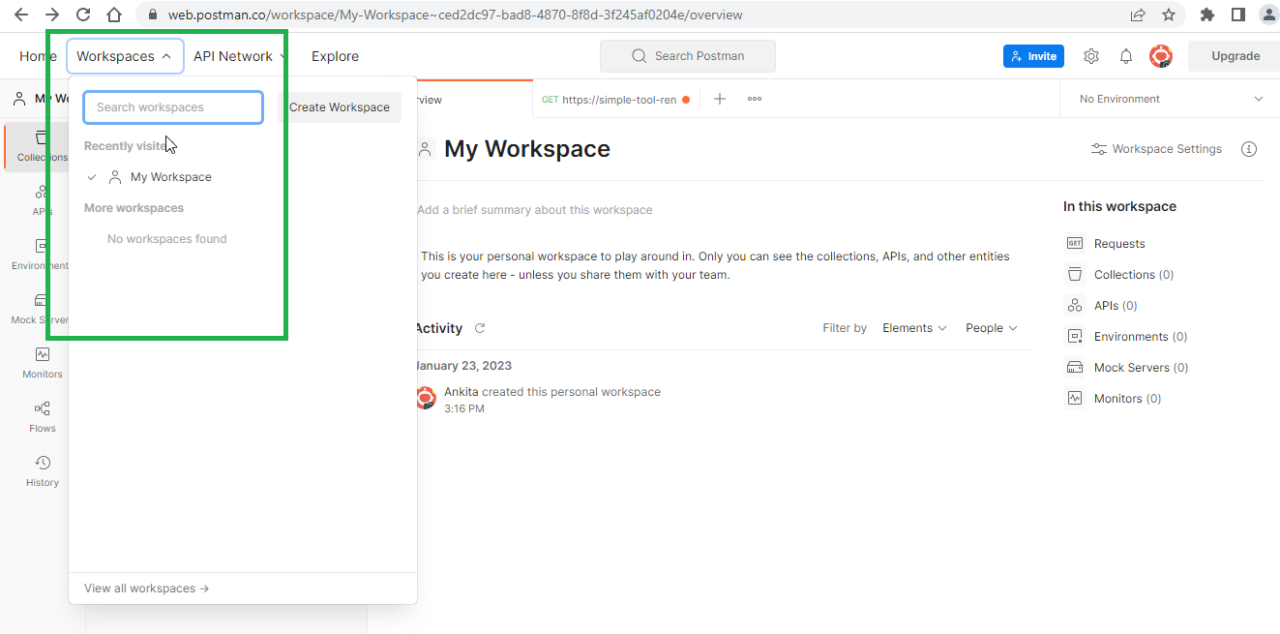The height and width of the screenshot is (634, 1280).
Task: Collapse the Workspaces dropdown menu
Action: (125, 56)
